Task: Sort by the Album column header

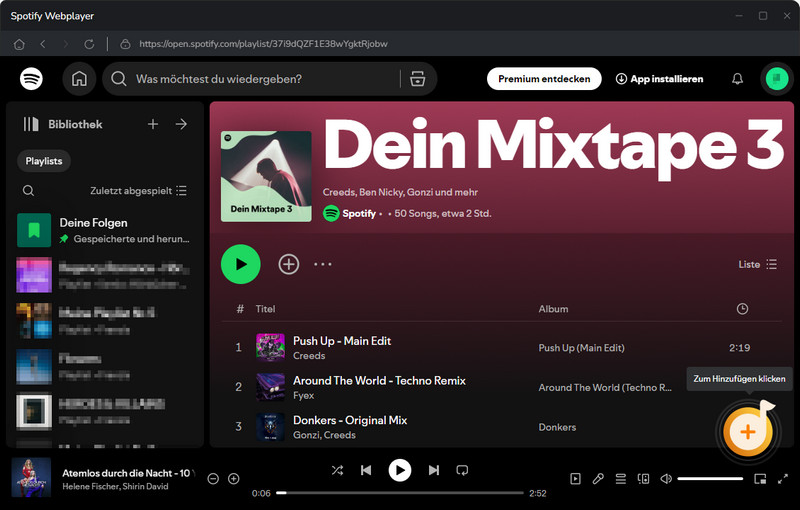Action: (x=553, y=309)
